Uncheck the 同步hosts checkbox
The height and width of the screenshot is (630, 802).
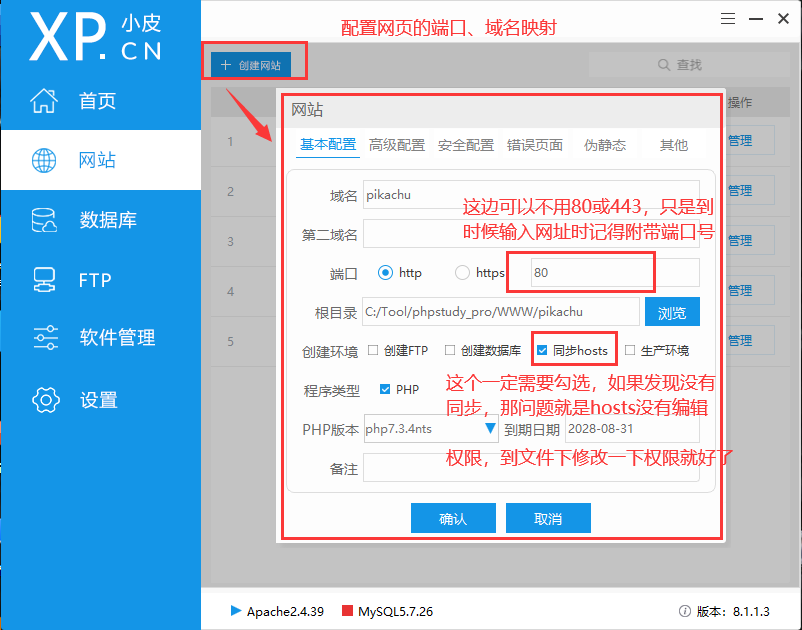pos(542,351)
